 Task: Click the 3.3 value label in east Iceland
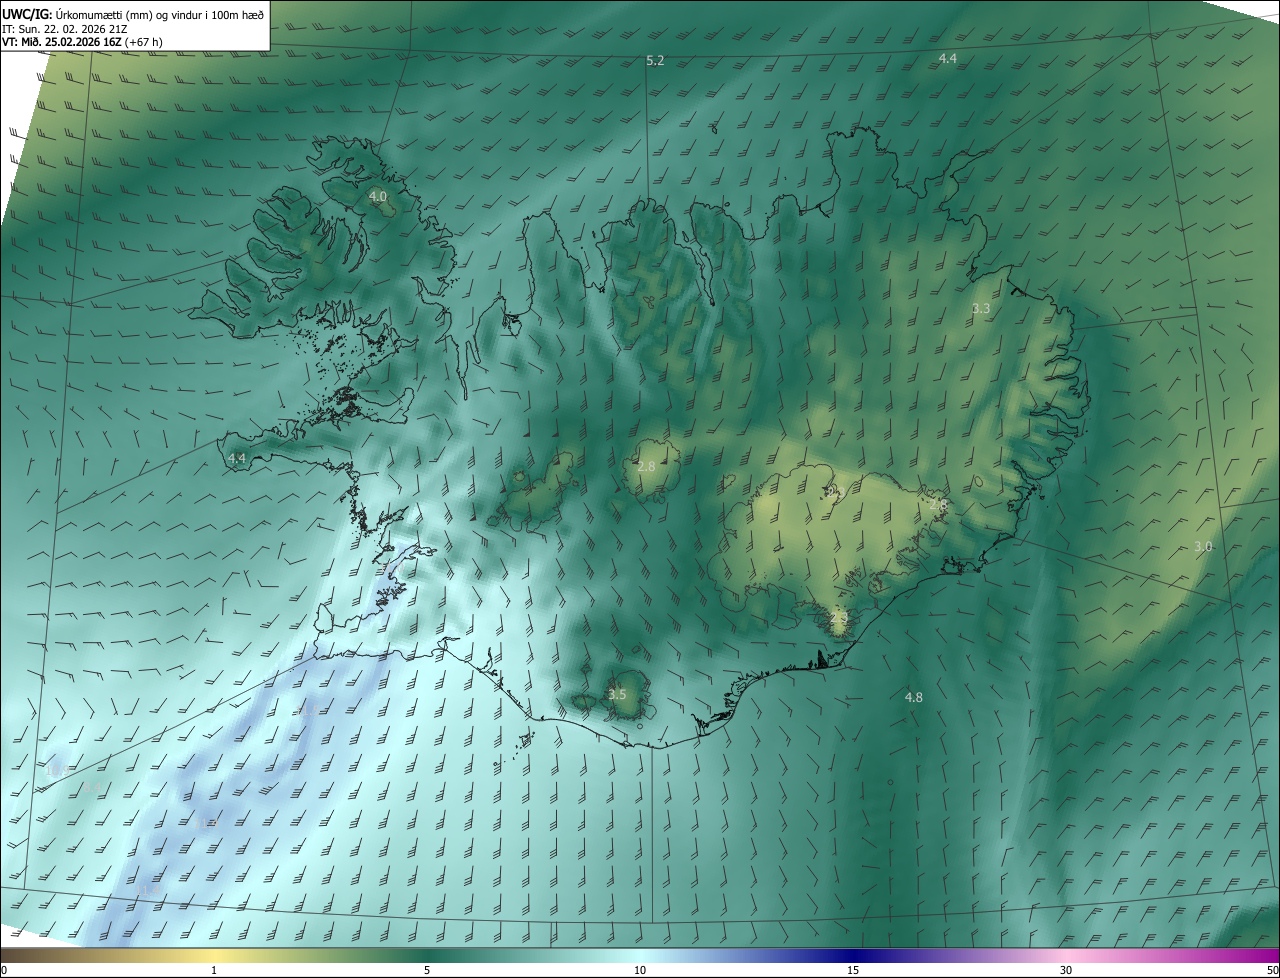[981, 309]
